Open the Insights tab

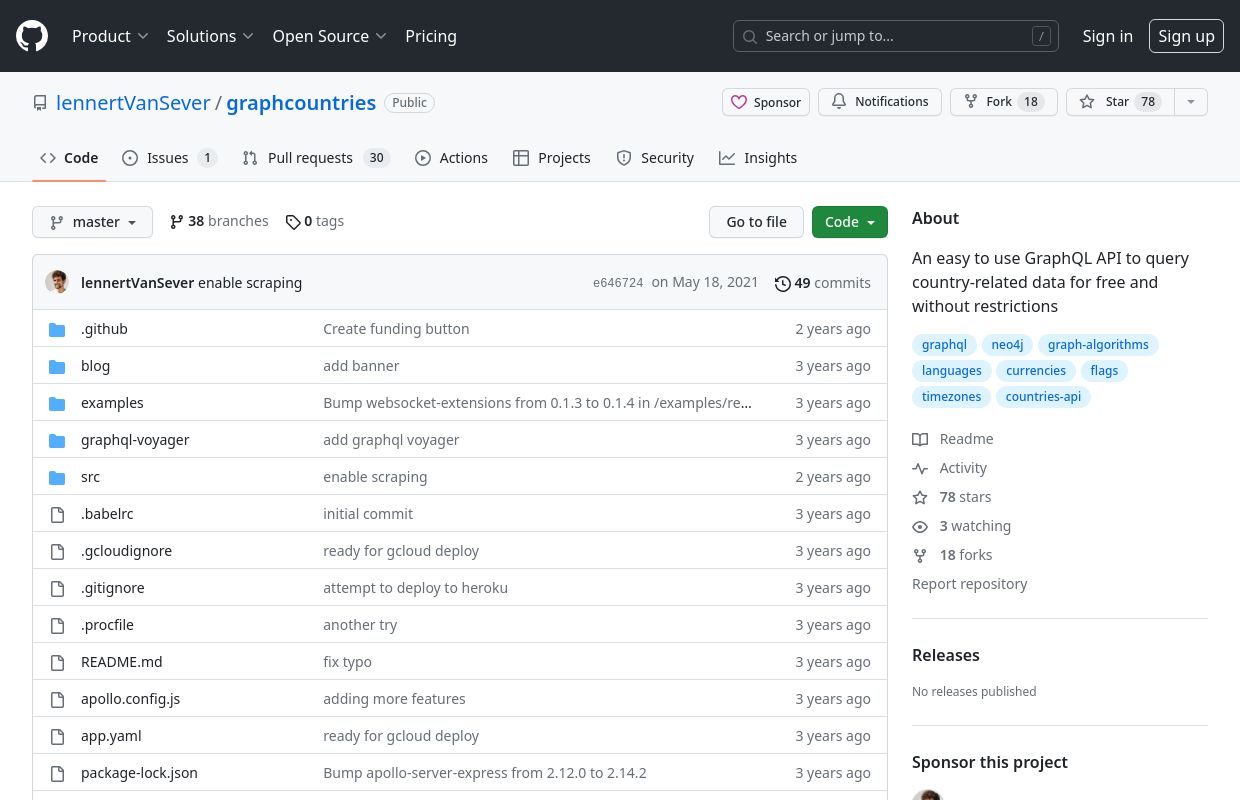(758, 158)
